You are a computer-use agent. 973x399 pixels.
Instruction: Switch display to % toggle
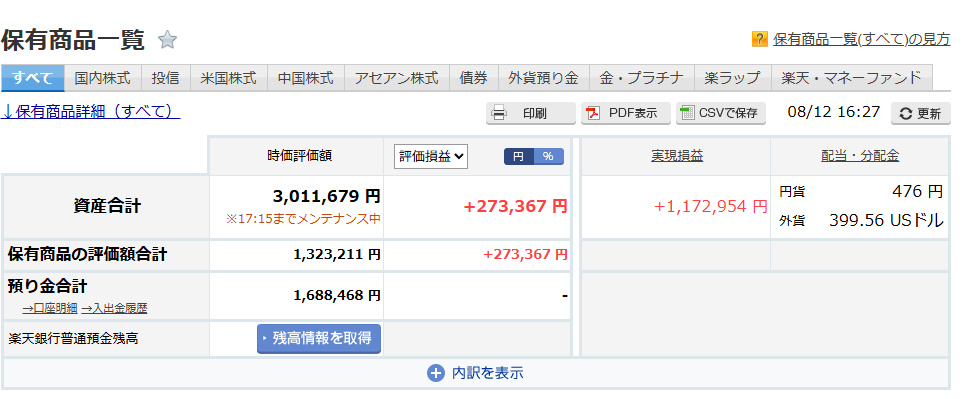click(549, 156)
